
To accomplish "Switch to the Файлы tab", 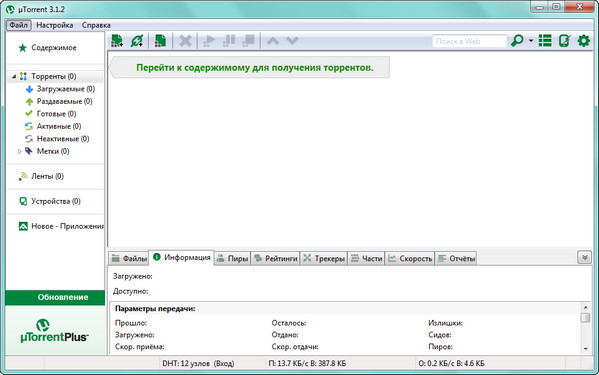I will 129,259.
